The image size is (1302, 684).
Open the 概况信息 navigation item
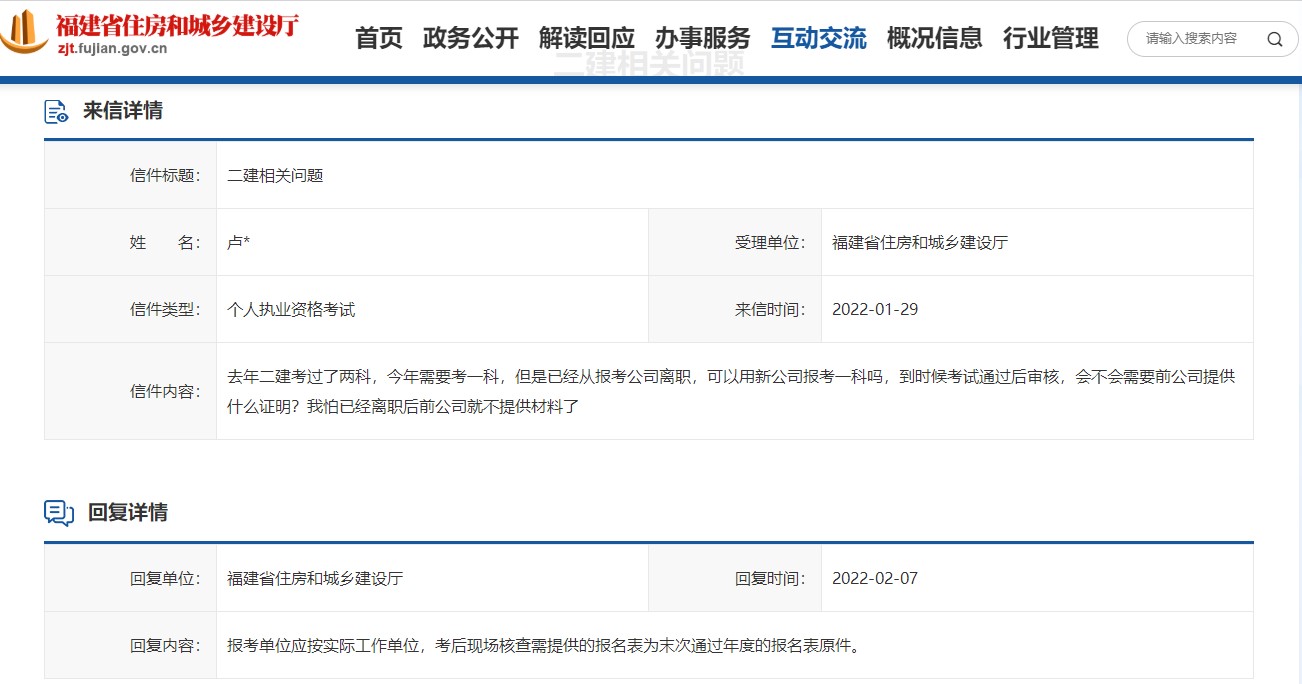(934, 38)
